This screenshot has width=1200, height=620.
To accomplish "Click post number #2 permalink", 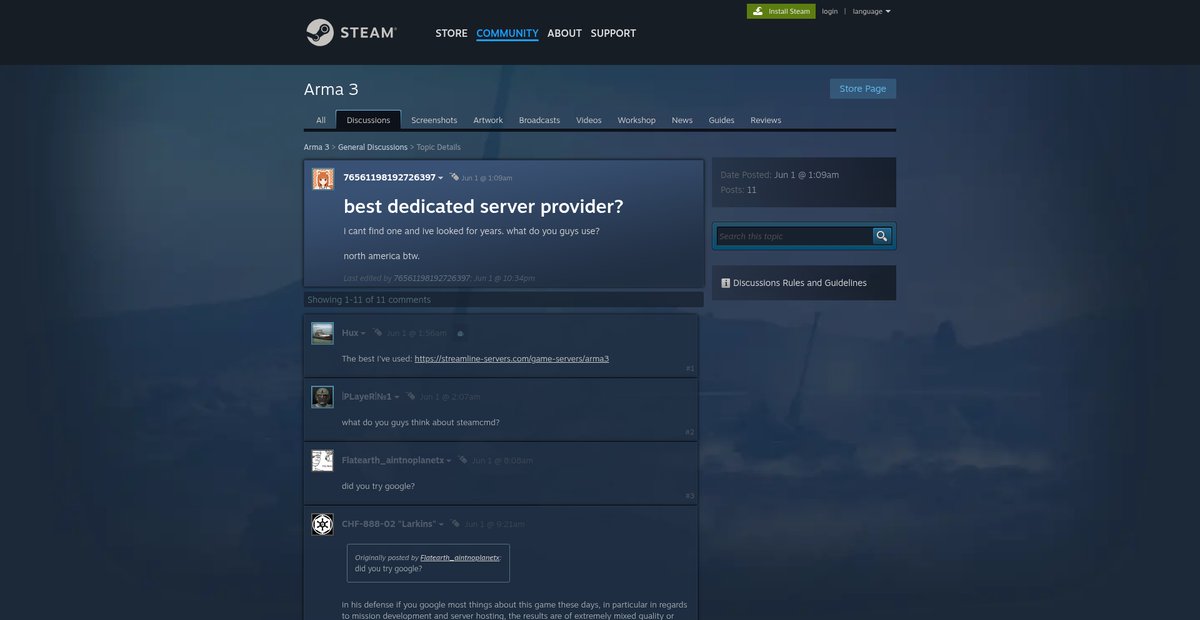I will (x=690, y=432).
